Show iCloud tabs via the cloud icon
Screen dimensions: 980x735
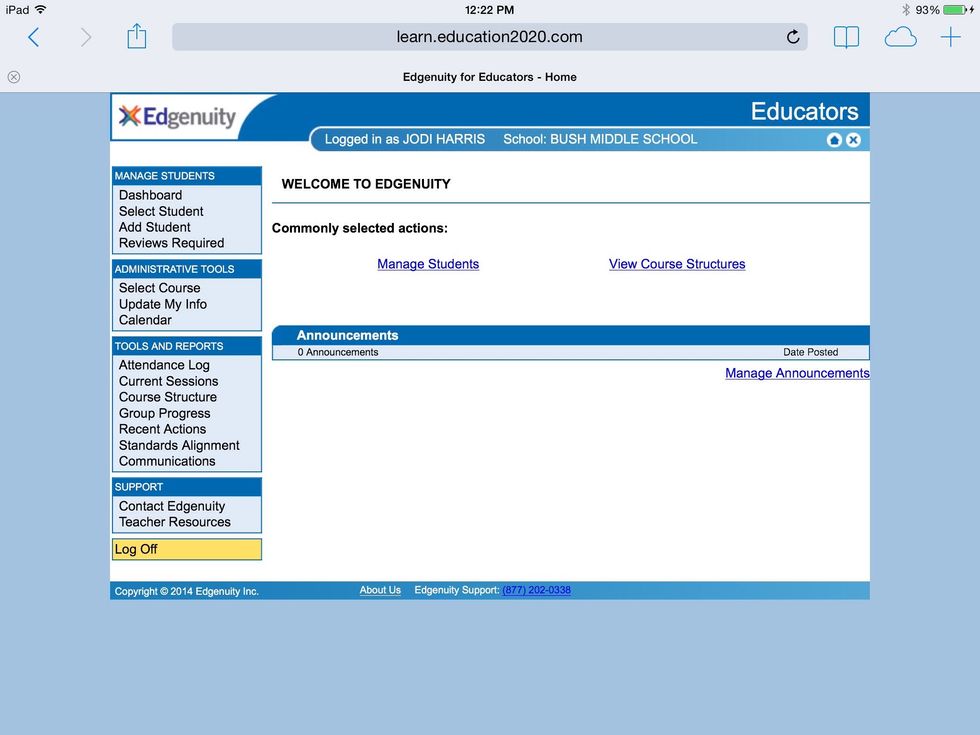tap(900, 38)
